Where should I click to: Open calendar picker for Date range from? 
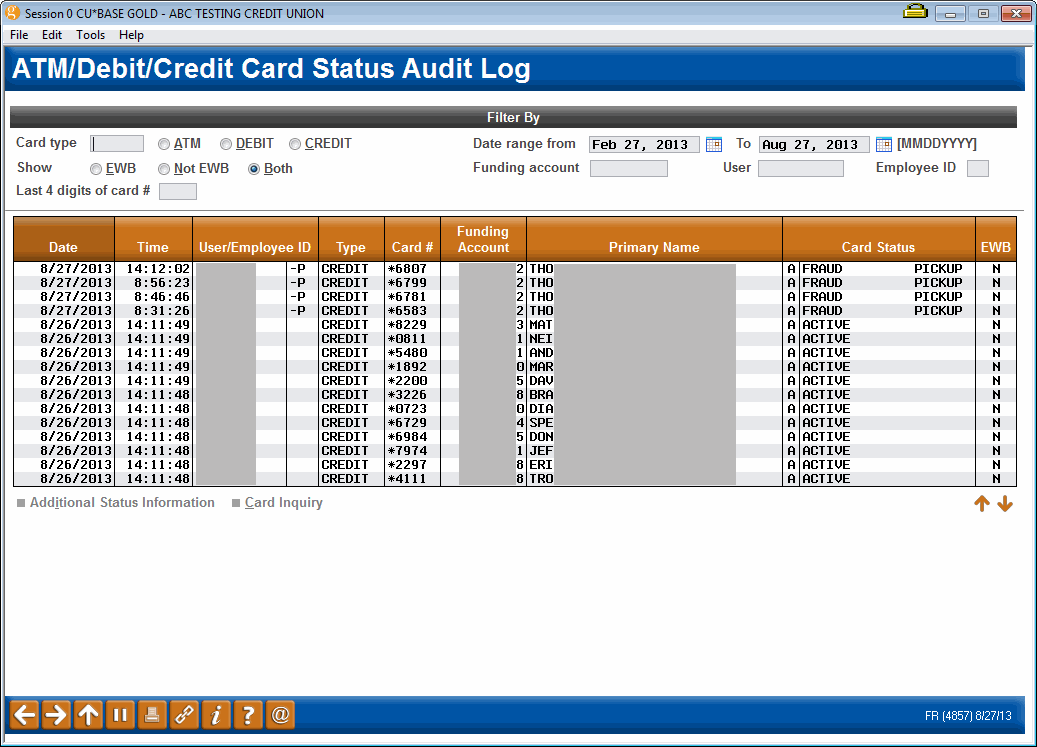[x=714, y=144]
